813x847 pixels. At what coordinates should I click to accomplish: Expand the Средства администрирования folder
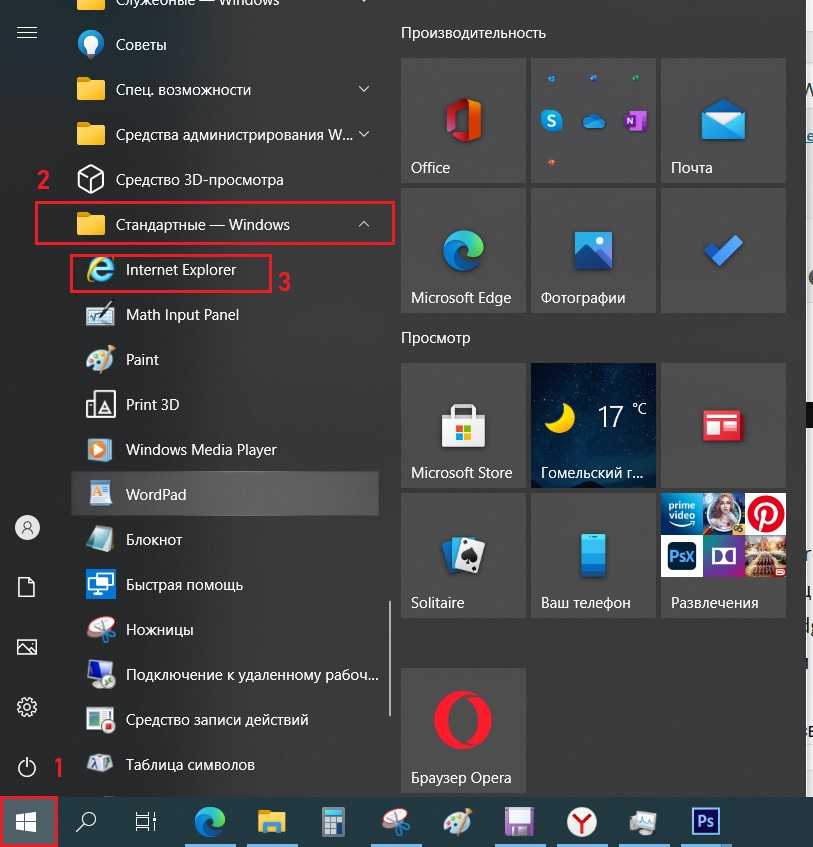pos(364,135)
